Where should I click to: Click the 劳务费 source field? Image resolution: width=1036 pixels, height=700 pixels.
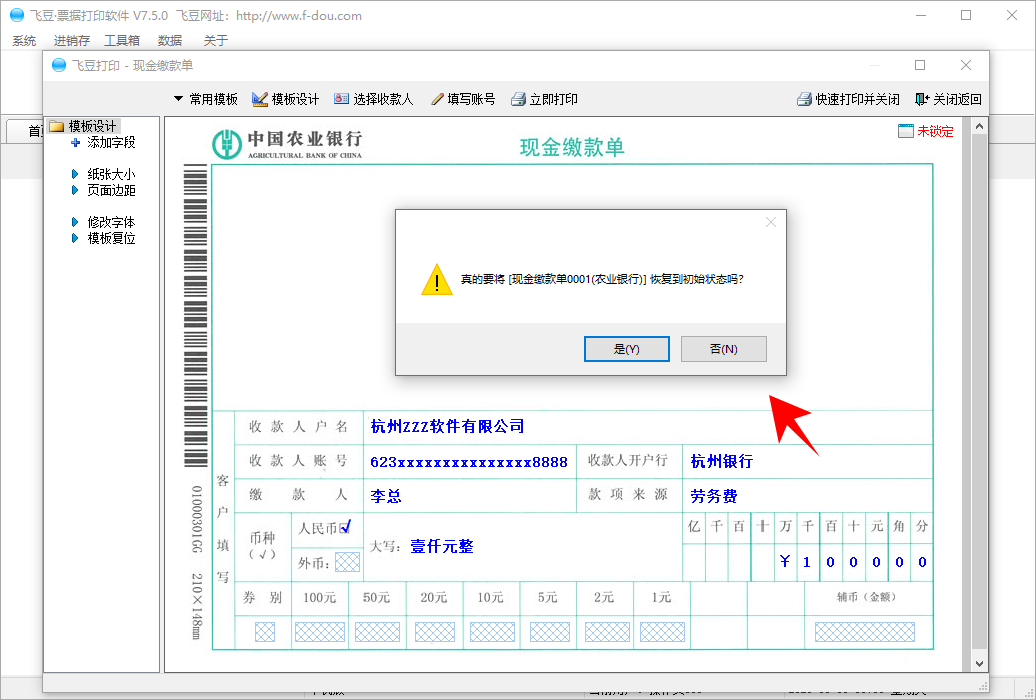coord(714,496)
